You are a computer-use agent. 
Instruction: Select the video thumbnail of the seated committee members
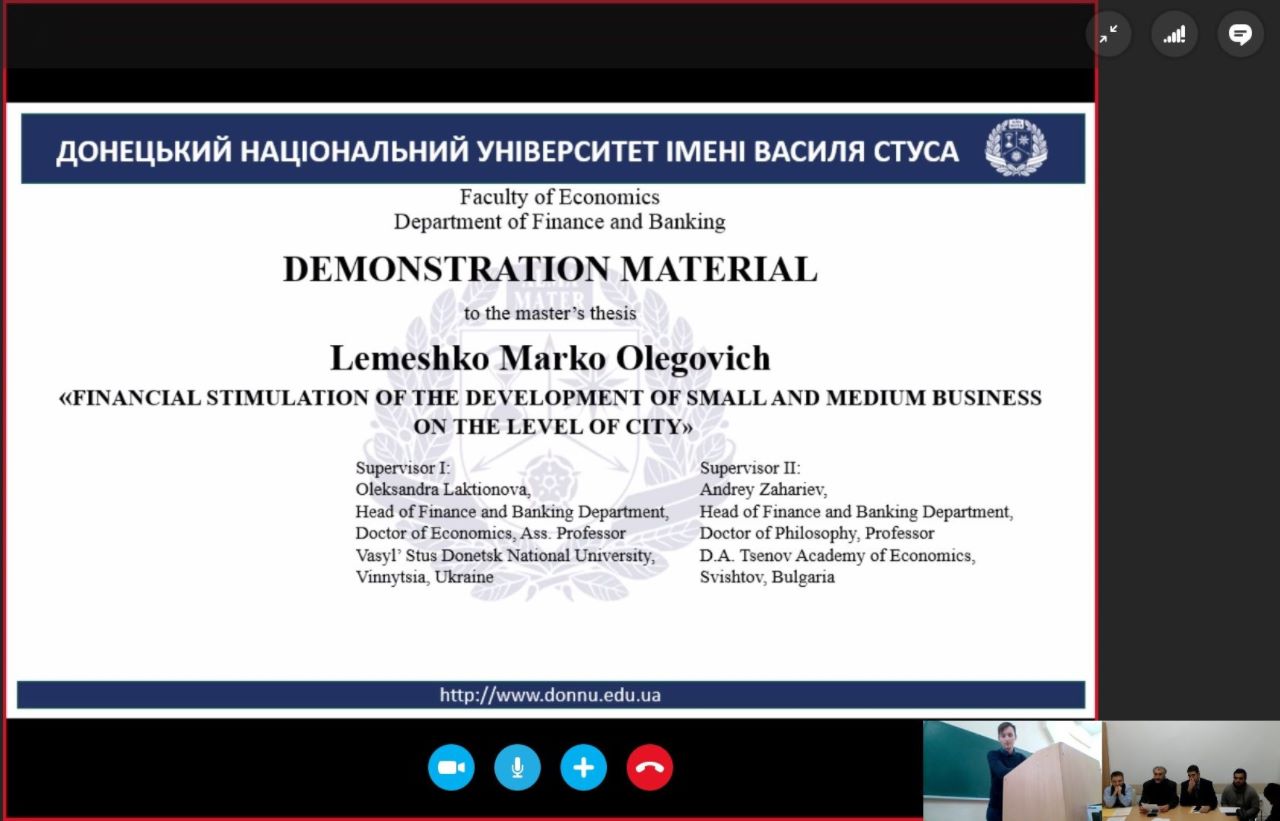pyautogui.click(x=1190, y=771)
